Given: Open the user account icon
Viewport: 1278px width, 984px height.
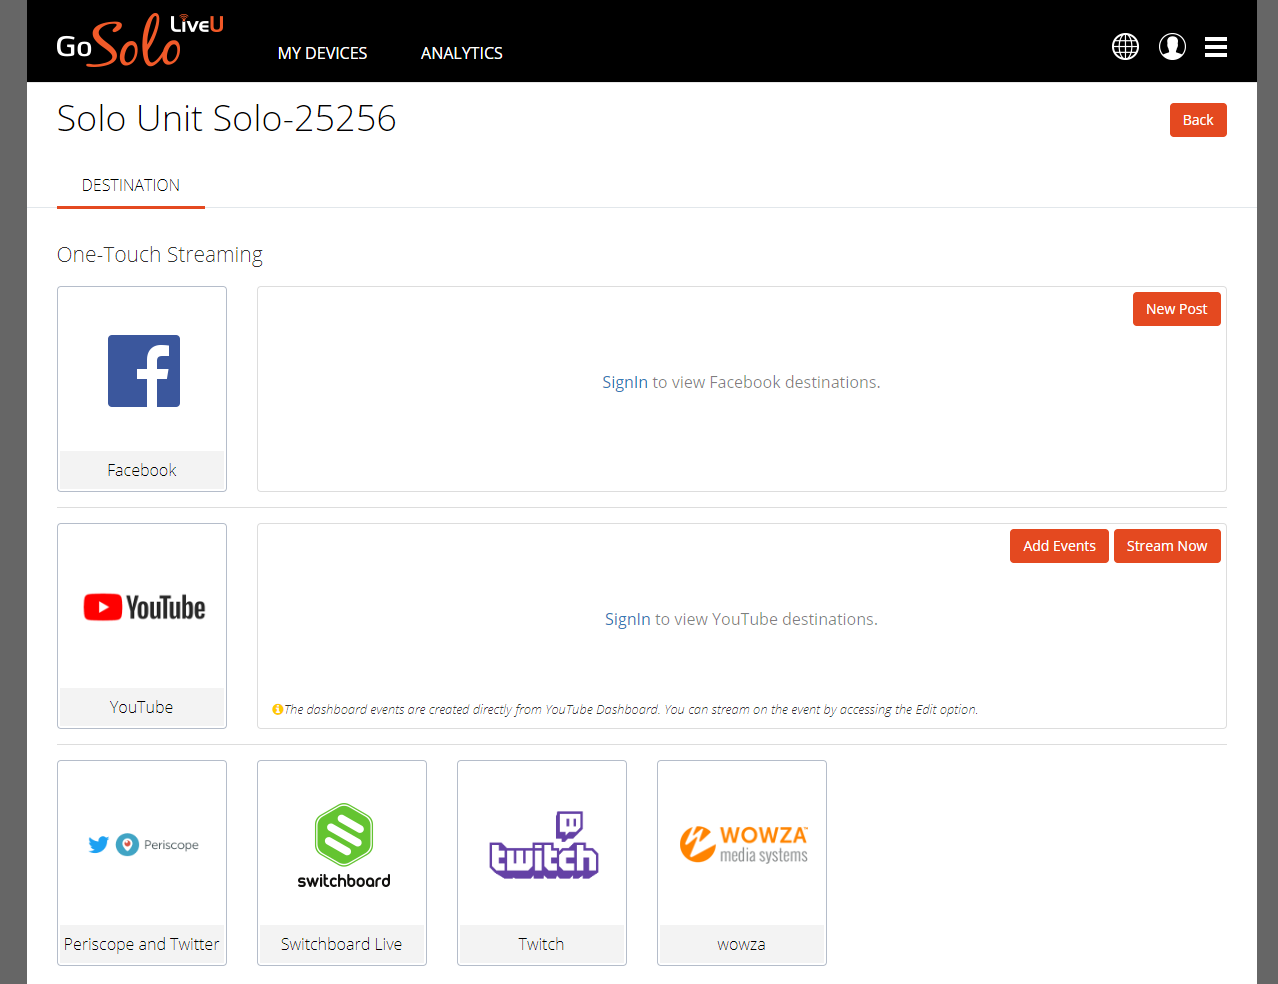Looking at the screenshot, I should (1172, 47).
